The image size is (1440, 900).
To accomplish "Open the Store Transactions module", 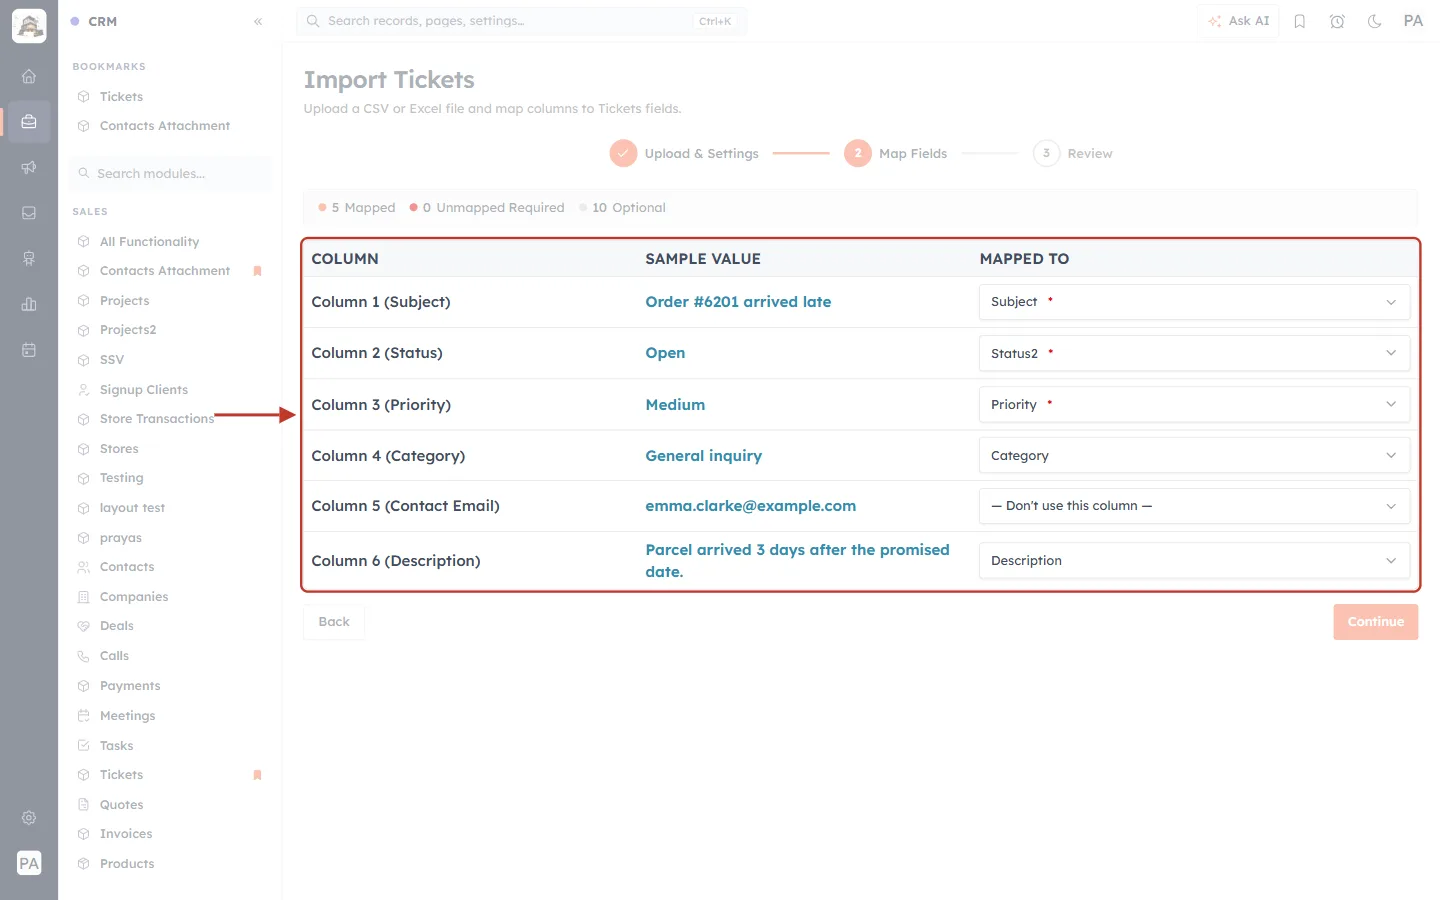I will [x=157, y=419].
